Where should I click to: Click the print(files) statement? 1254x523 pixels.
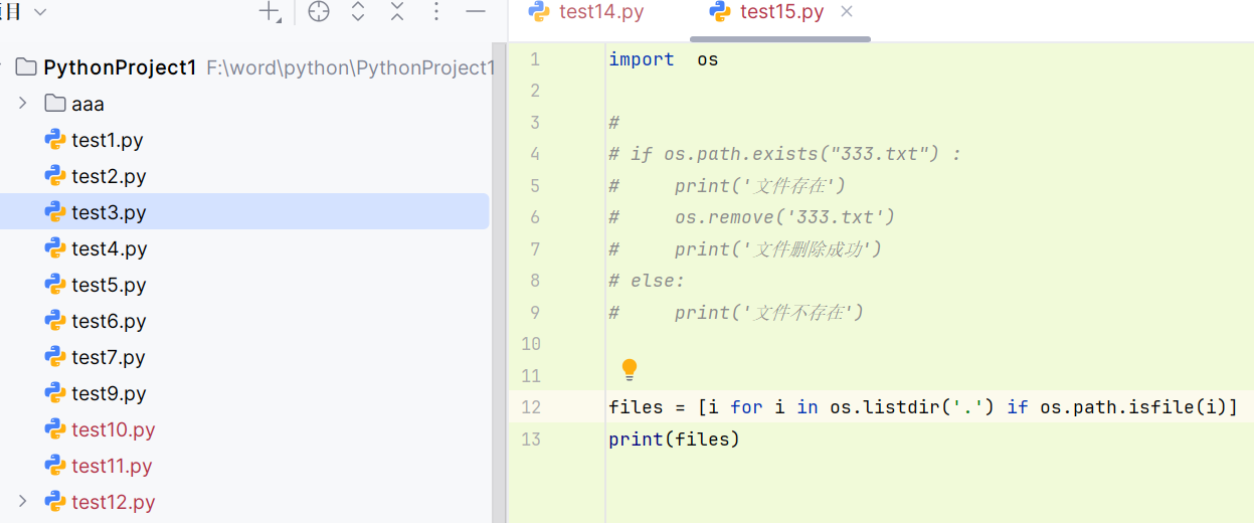pos(674,439)
